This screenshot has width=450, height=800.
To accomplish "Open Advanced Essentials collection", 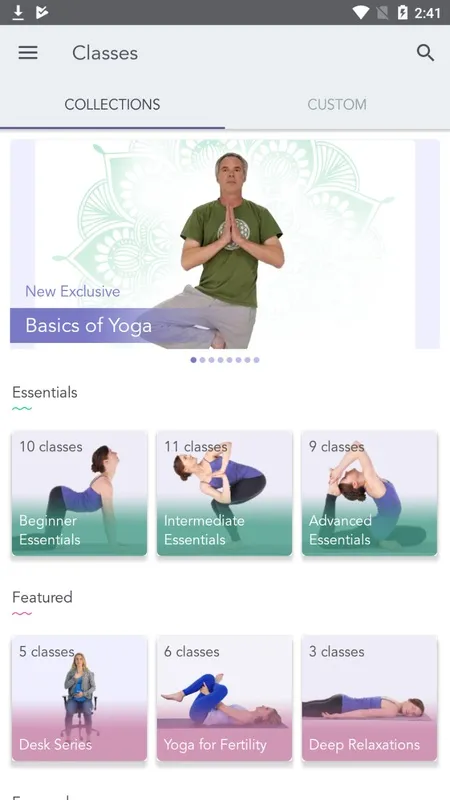I will [x=369, y=493].
